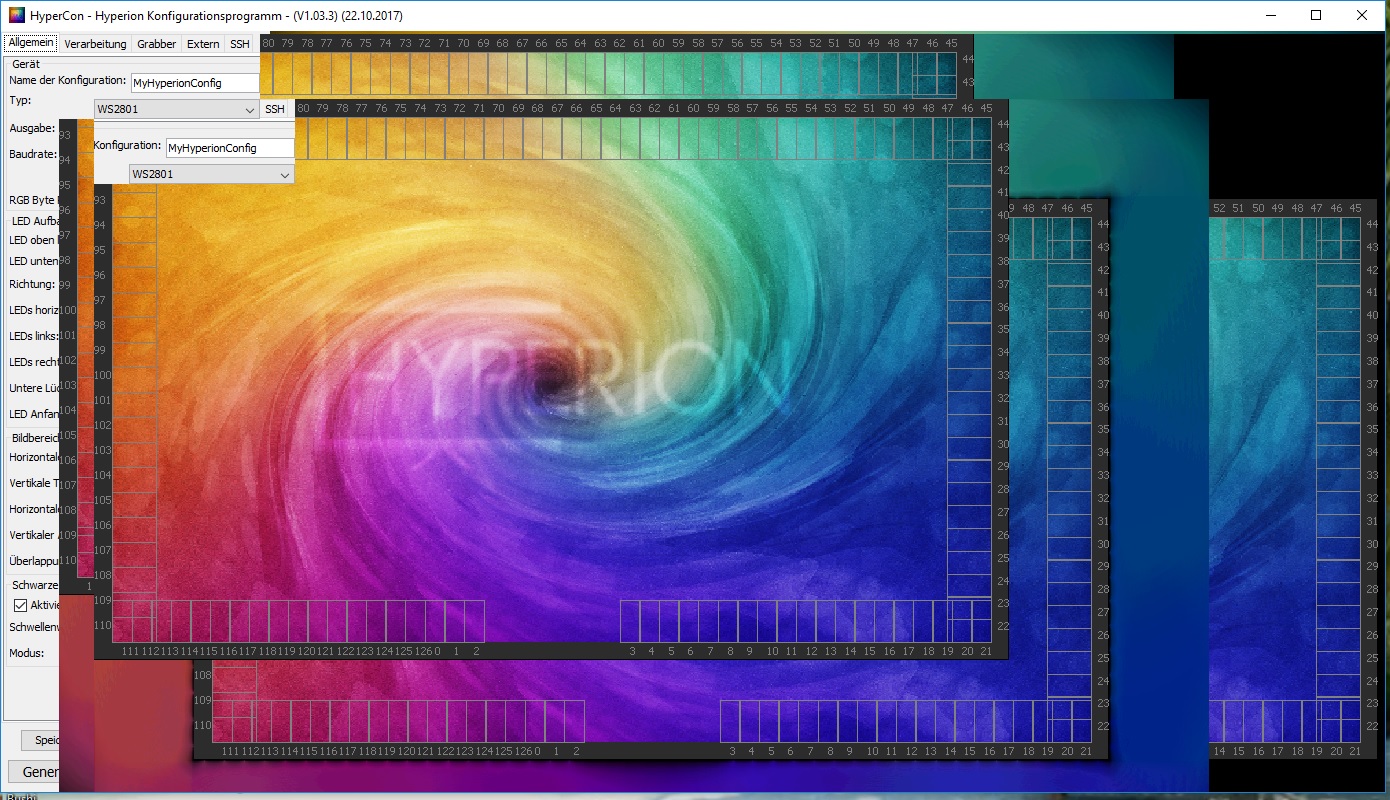Select the Grabber tab
This screenshot has width=1390, height=800.
(x=156, y=44)
